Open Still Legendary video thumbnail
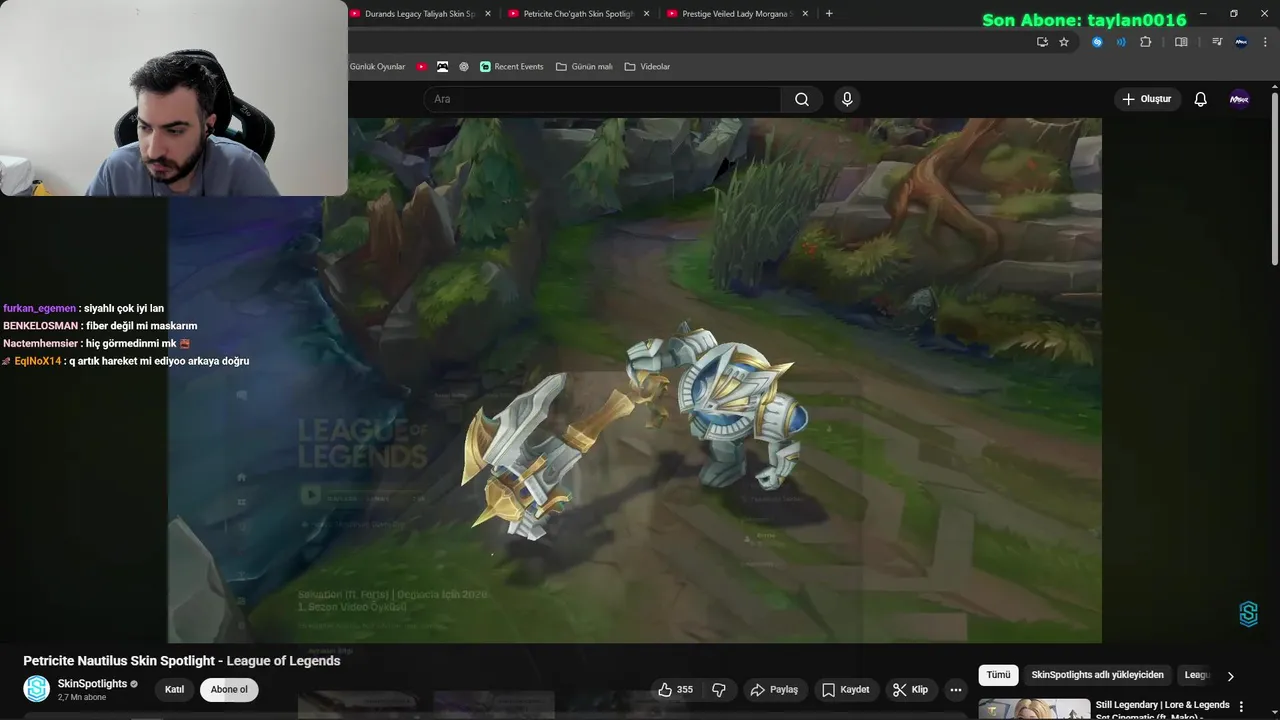1280x720 pixels. (1034, 709)
